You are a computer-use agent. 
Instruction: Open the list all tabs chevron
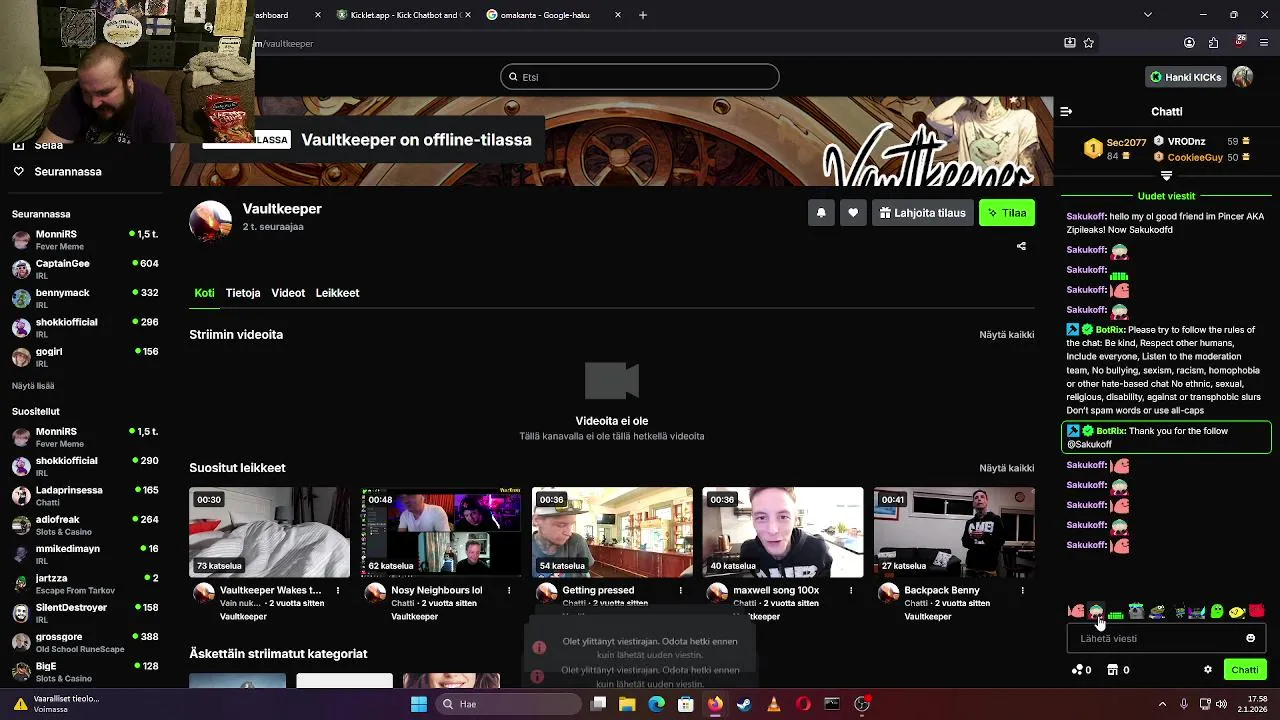1147,15
